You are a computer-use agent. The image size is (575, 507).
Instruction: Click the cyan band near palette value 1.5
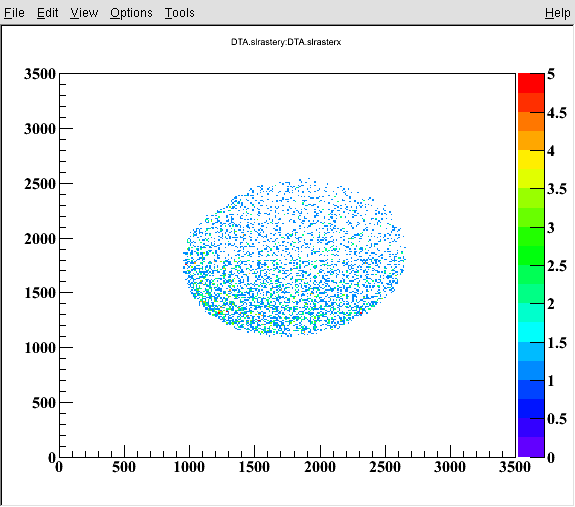[x=531, y=332]
